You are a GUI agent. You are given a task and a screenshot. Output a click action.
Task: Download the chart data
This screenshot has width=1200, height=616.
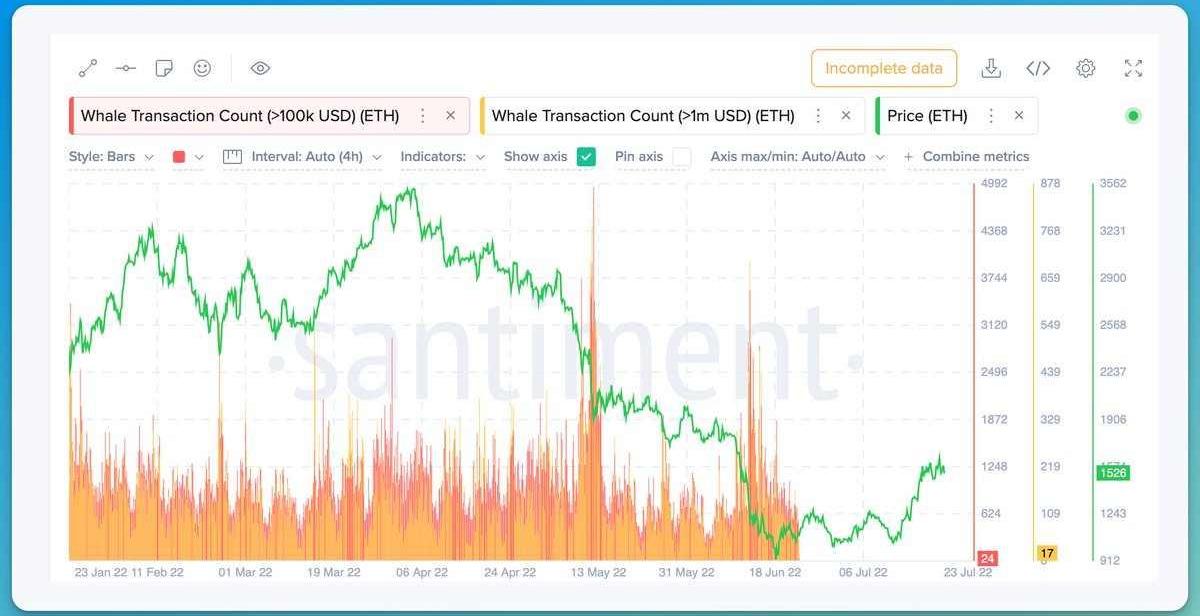point(991,68)
